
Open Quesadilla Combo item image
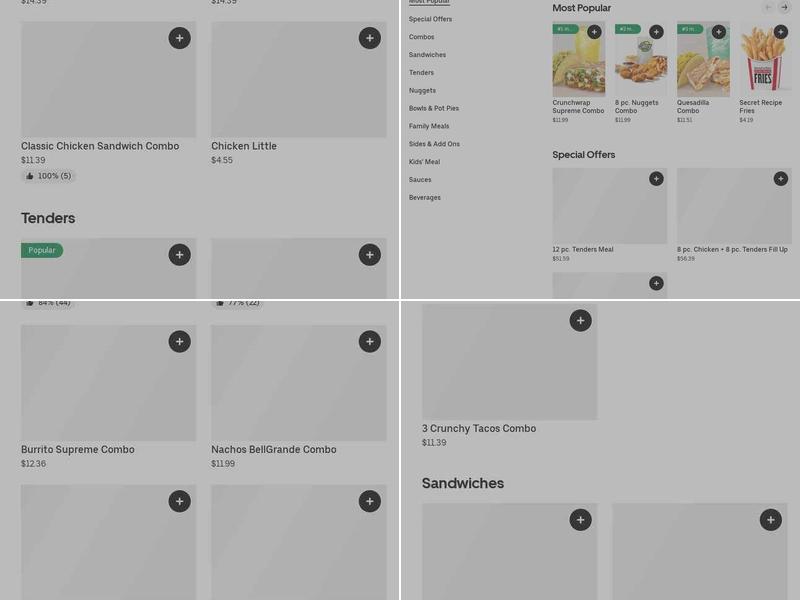703,59
